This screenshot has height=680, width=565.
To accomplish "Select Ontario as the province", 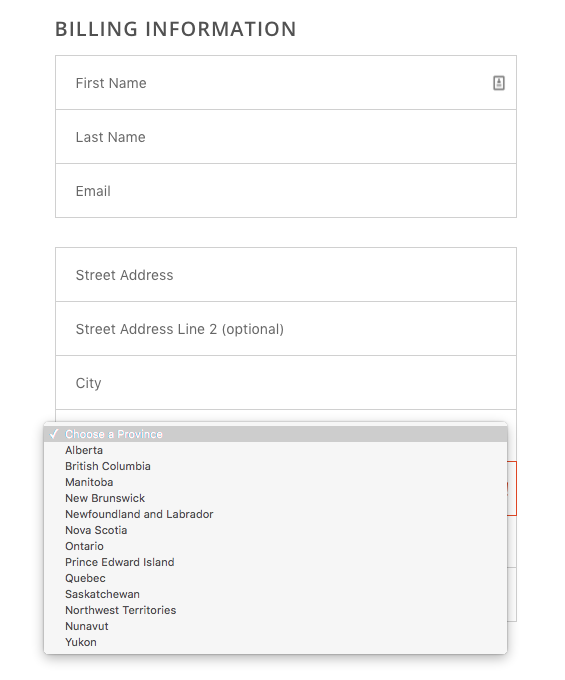I will [x=275, y=546].
